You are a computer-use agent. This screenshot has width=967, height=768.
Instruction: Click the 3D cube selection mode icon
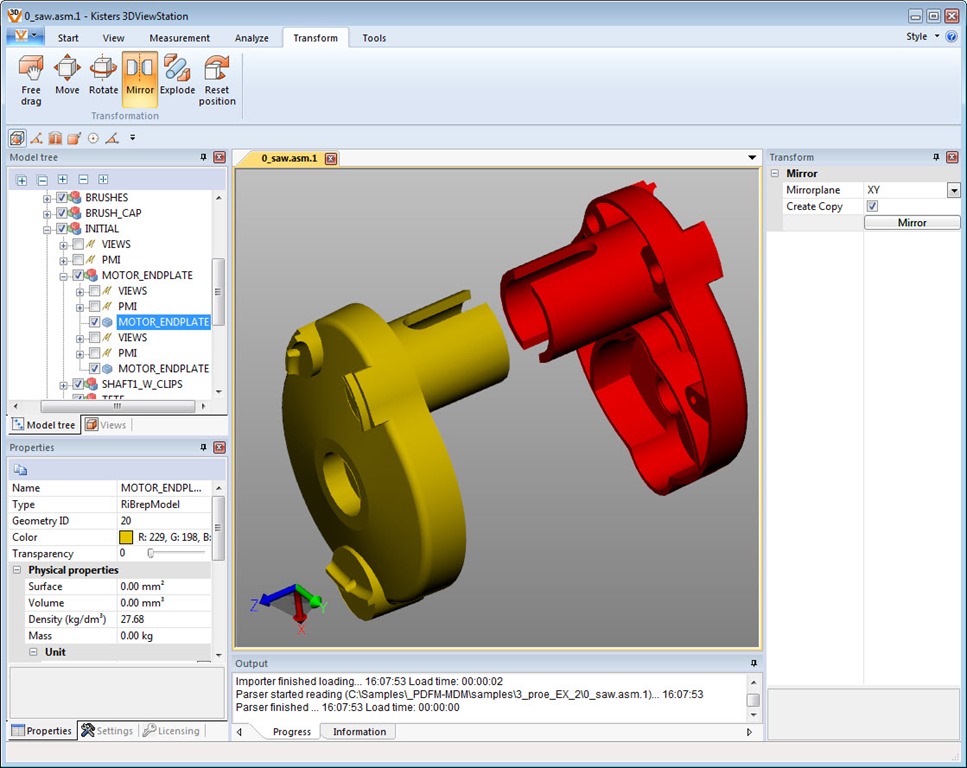pyautogui.click(x=17, y=138)
